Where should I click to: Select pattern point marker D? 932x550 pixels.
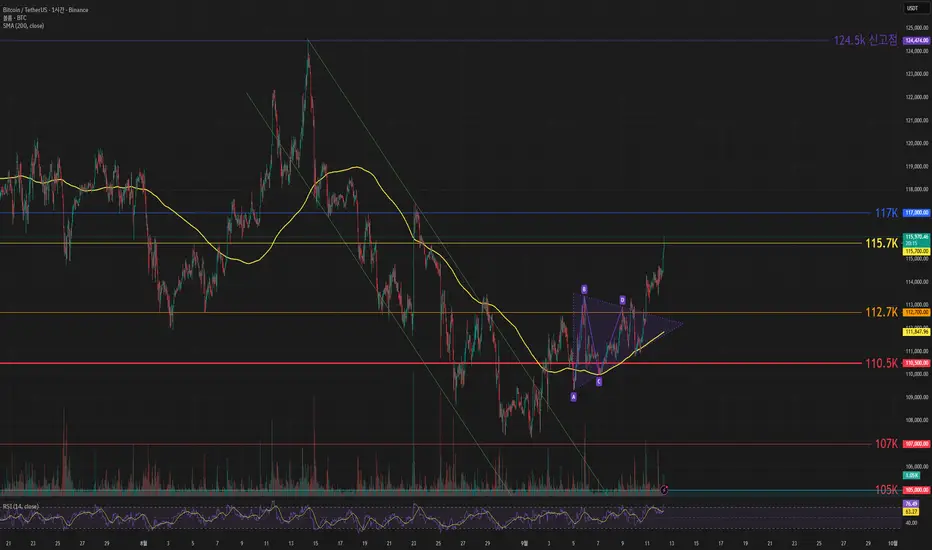point(622,300)
